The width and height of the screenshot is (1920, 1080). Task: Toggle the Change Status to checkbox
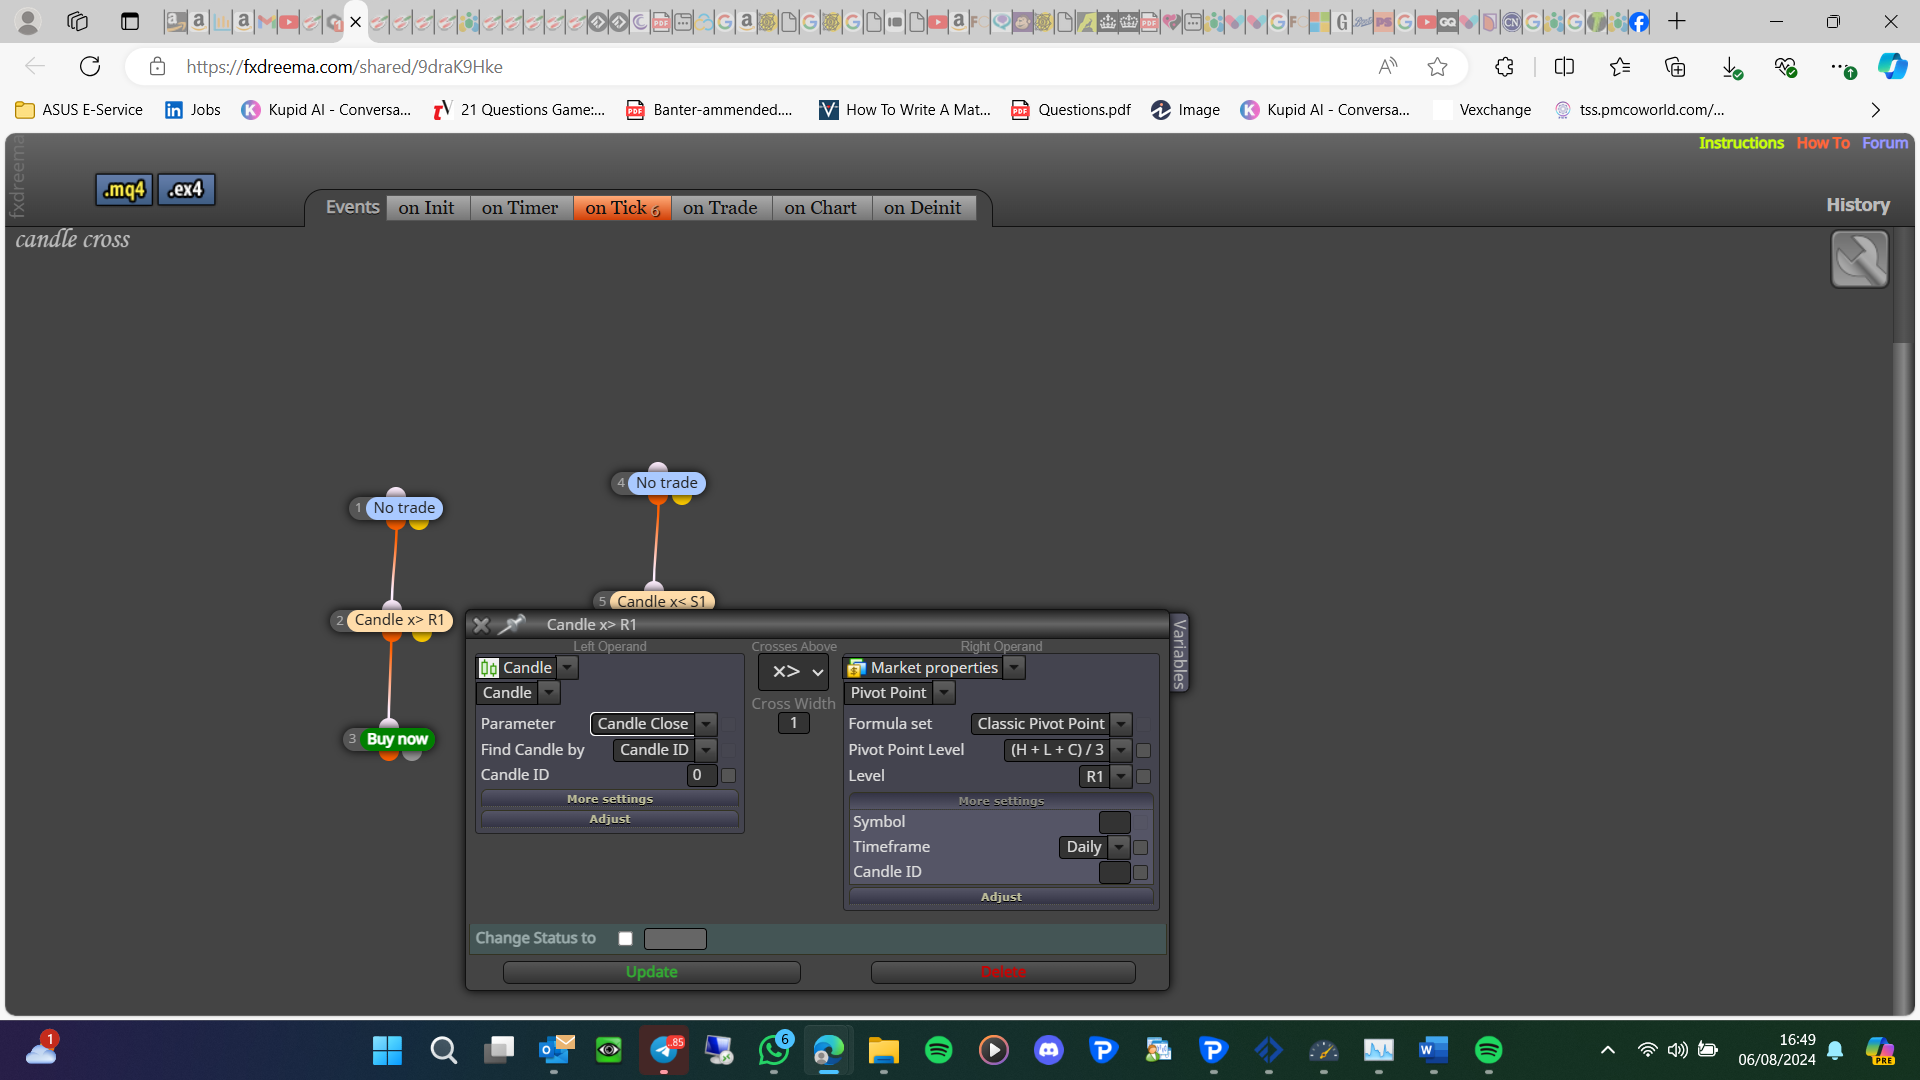tap(626, 939)
